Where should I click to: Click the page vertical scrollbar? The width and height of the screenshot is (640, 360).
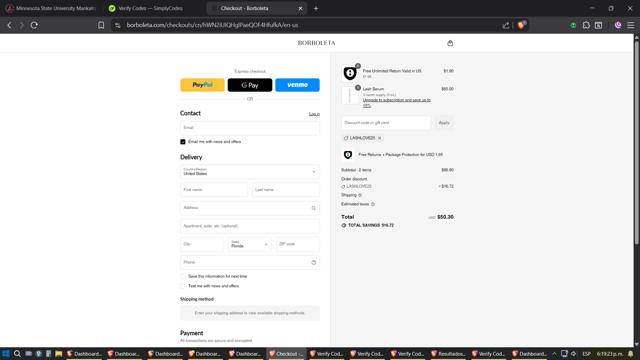pos(636,141)
